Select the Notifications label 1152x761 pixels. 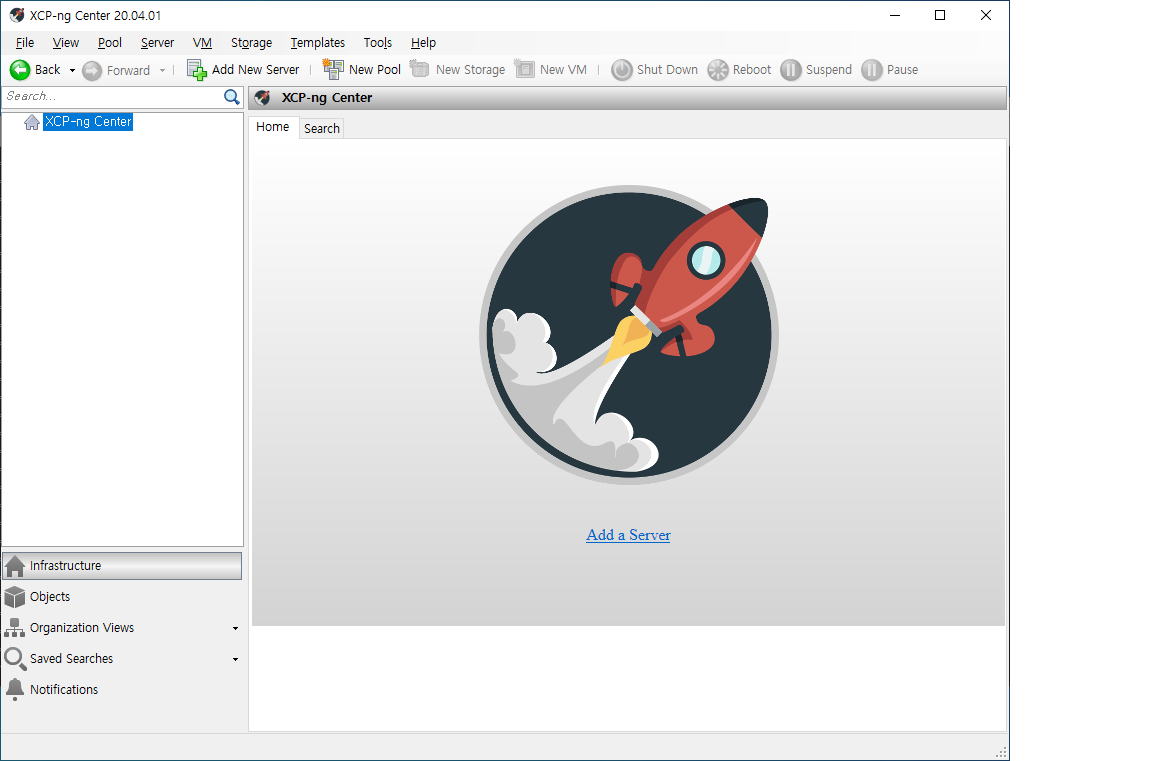point(64,690)
